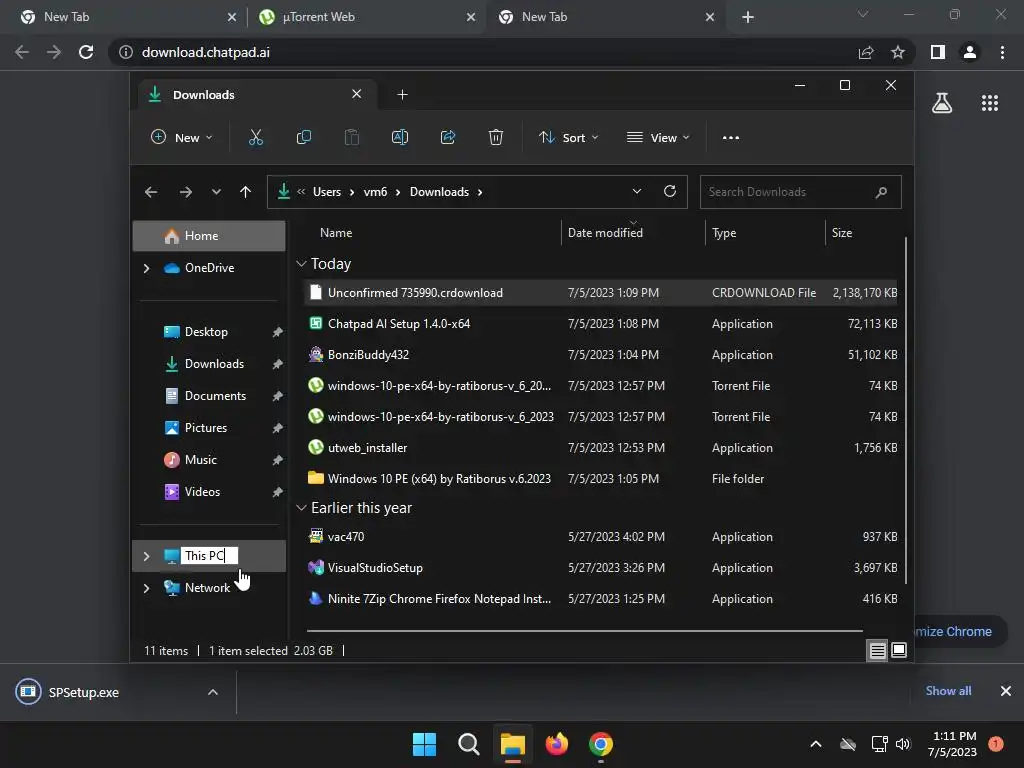Open Chrome profile avatar

coord(970,52)
